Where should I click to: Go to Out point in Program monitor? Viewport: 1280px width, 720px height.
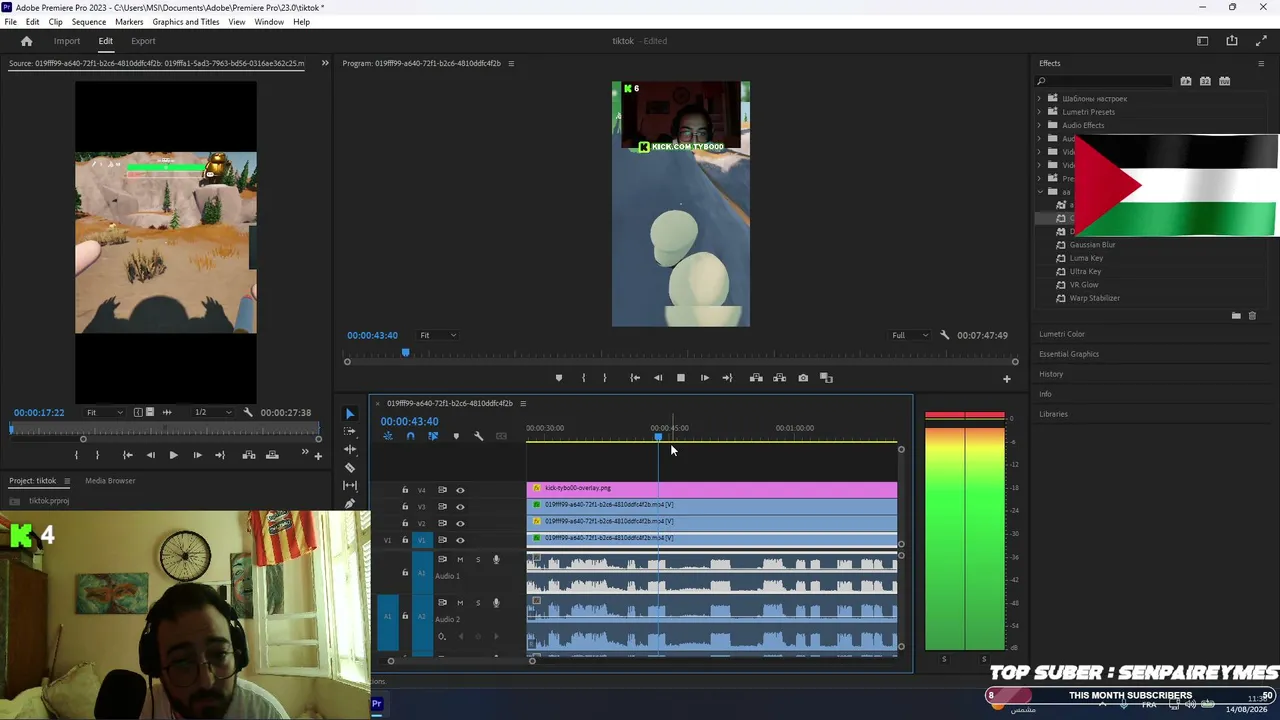click(x=727, y=378)
